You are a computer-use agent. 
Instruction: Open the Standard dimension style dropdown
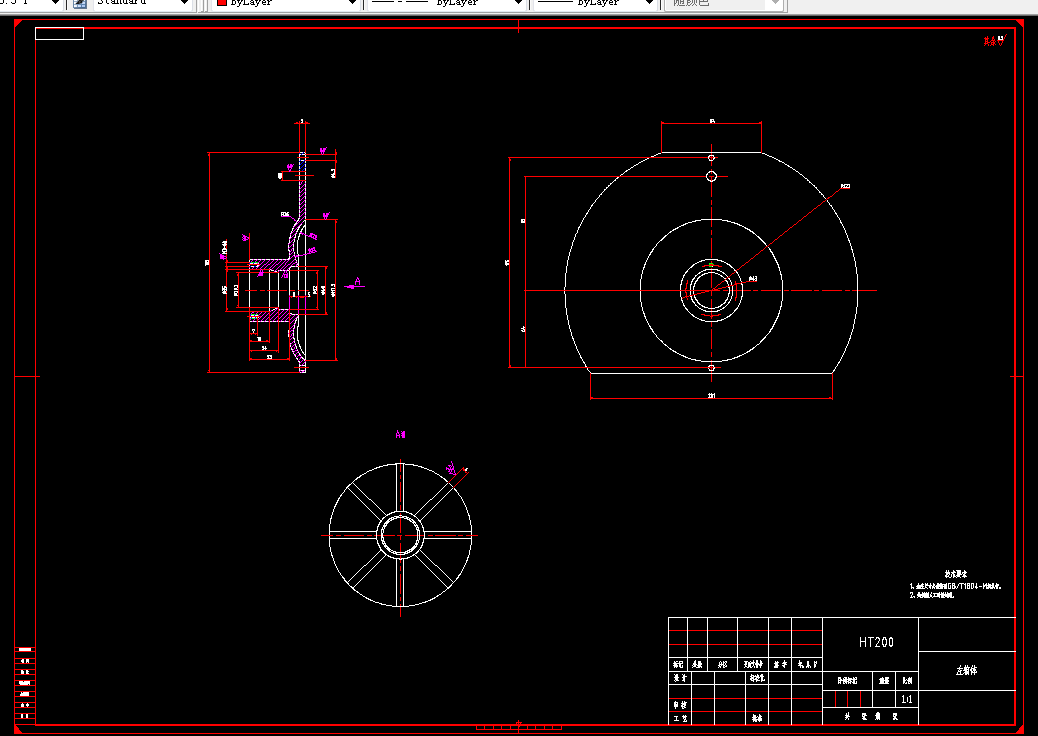click(143, 3)
